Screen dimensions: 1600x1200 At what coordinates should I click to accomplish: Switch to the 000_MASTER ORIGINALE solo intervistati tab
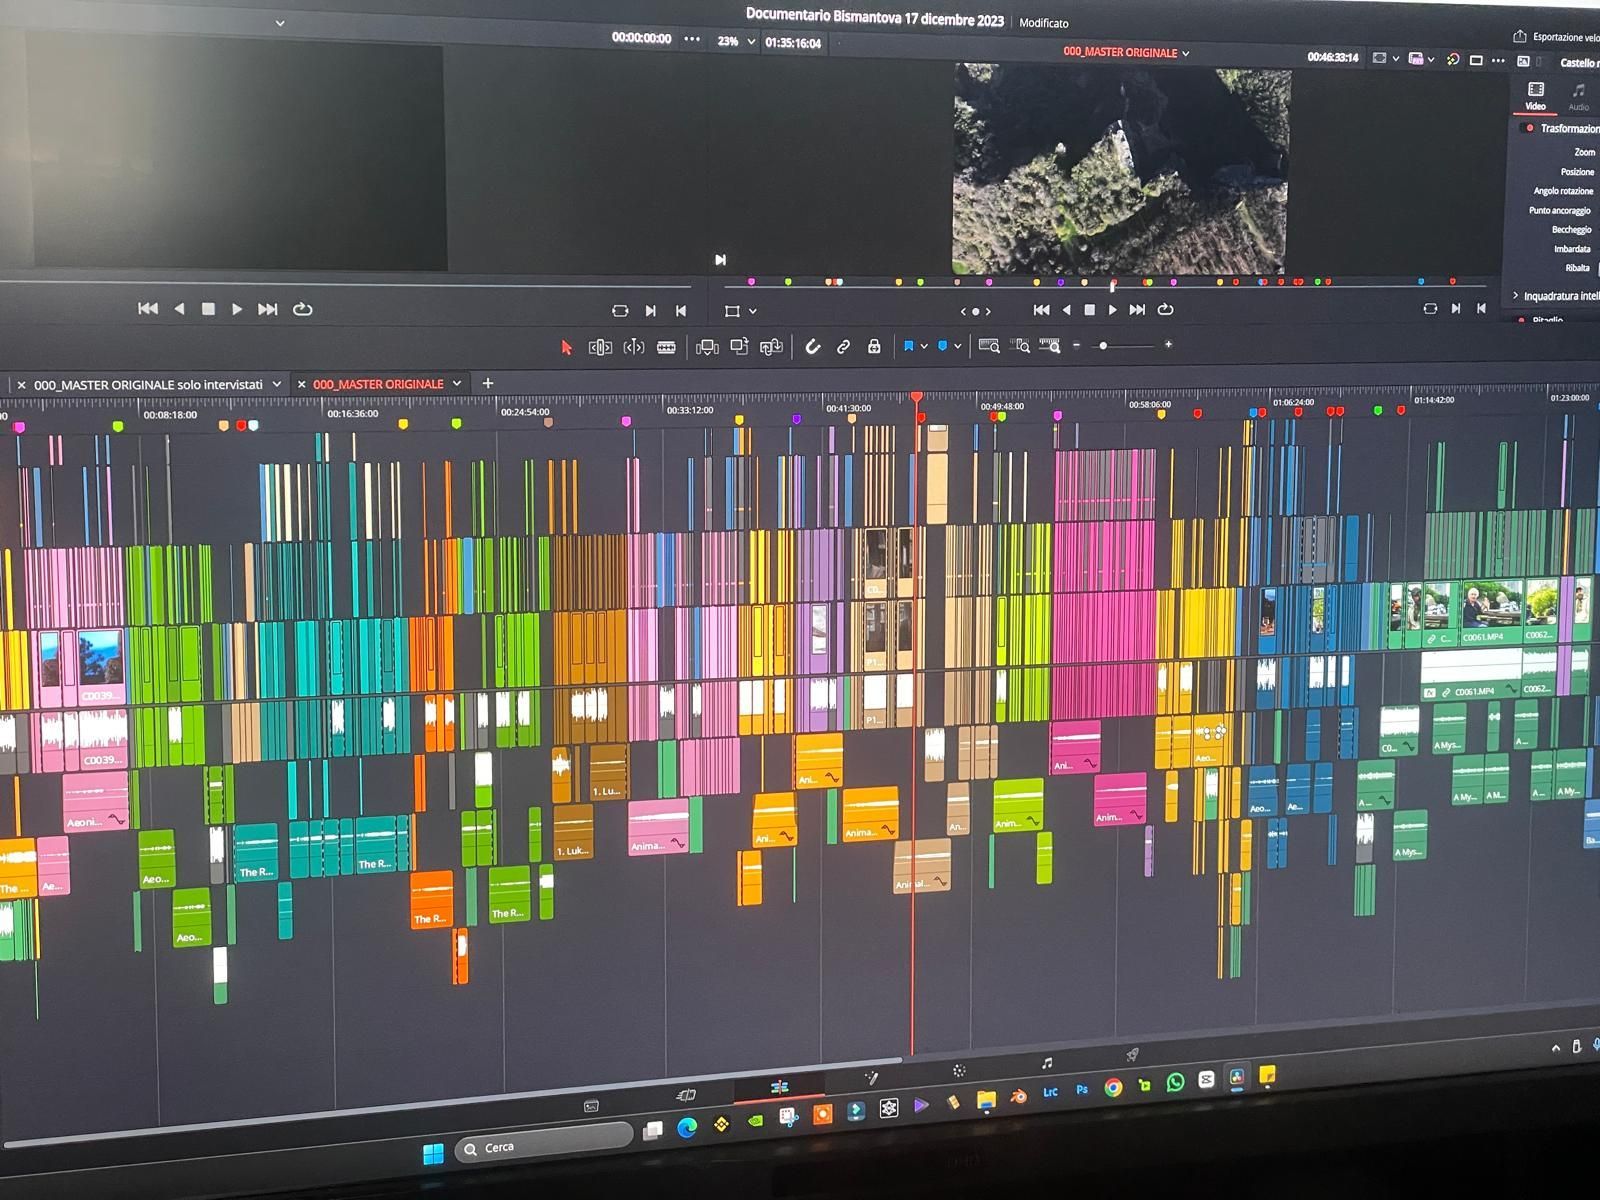[x=150, y=384]
